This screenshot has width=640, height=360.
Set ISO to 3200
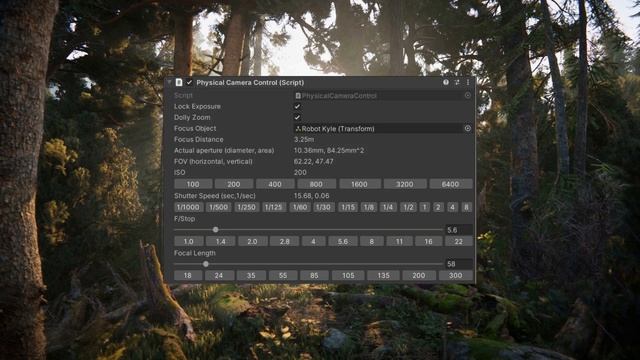pyautogui.click(x=405, y=184)
